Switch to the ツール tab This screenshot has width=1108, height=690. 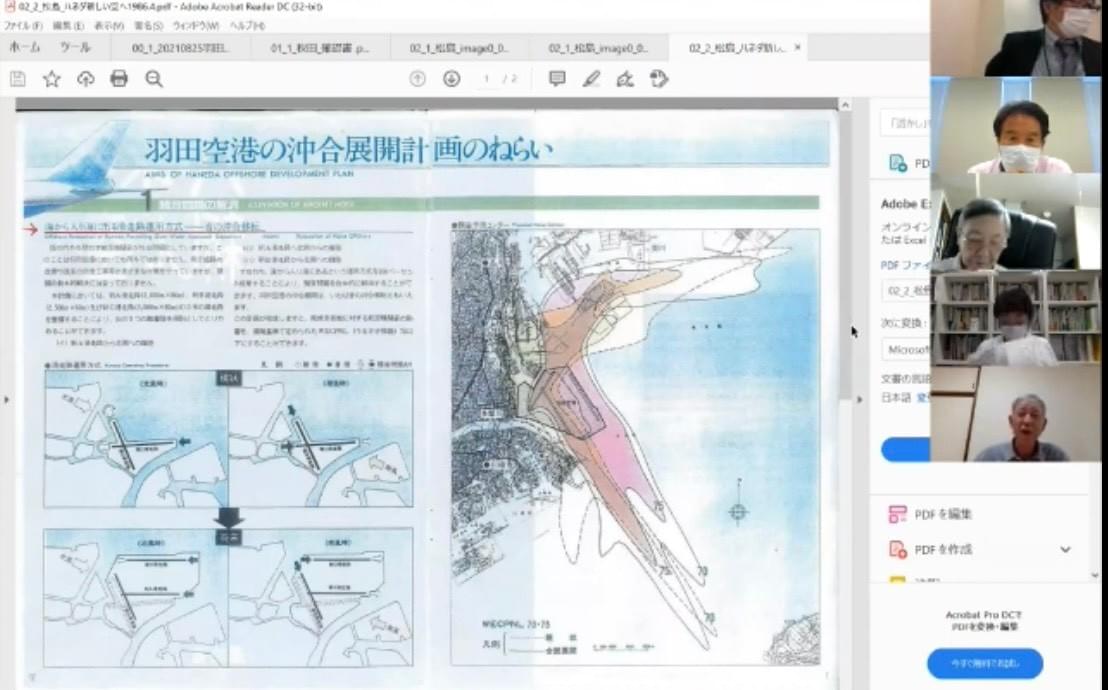point(75,47)
